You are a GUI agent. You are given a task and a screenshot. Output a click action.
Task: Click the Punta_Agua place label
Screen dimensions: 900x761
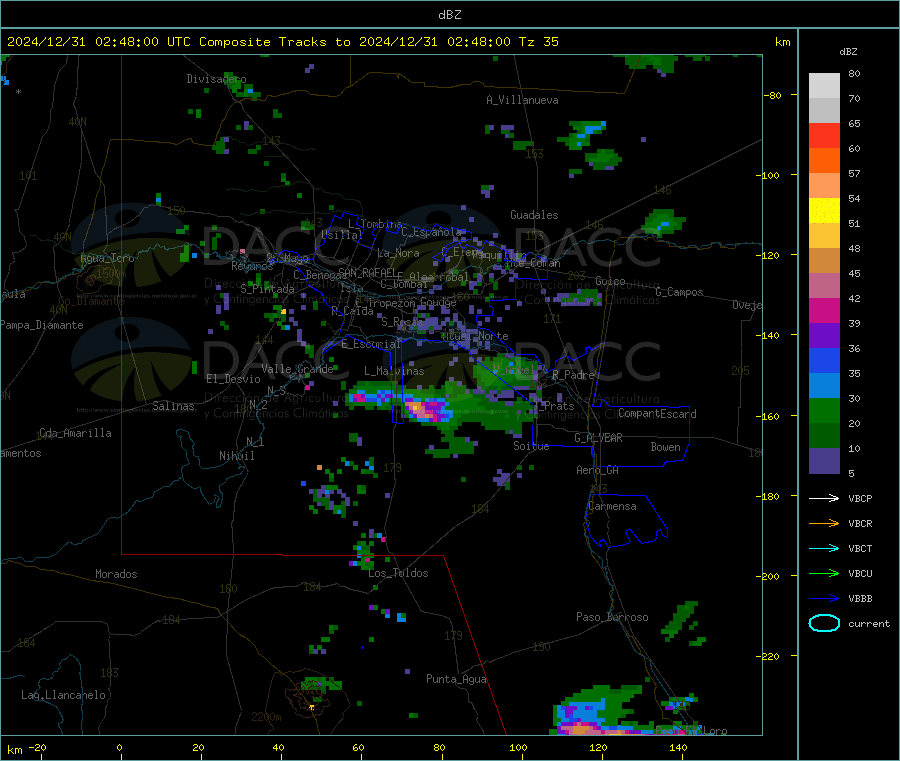coord(456,679)
